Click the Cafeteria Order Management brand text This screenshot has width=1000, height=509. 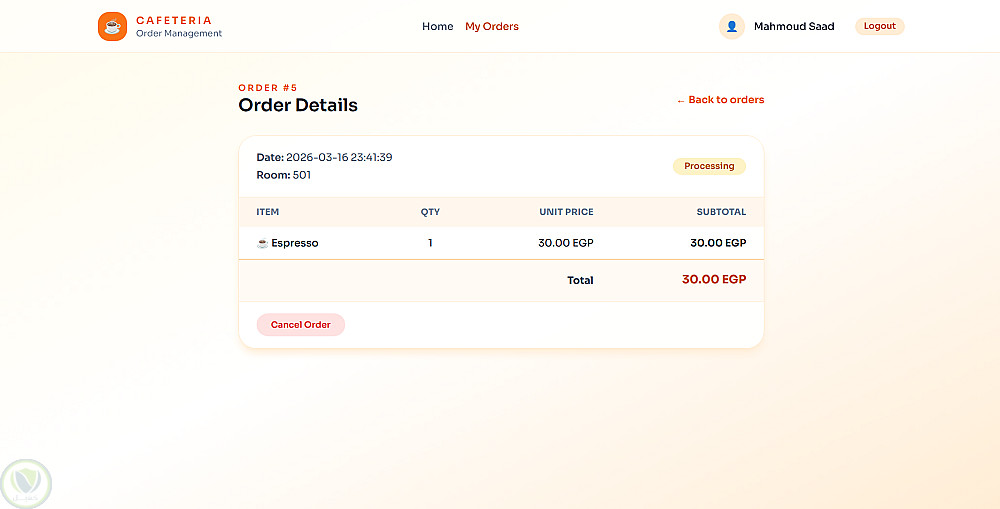point(179,27)
